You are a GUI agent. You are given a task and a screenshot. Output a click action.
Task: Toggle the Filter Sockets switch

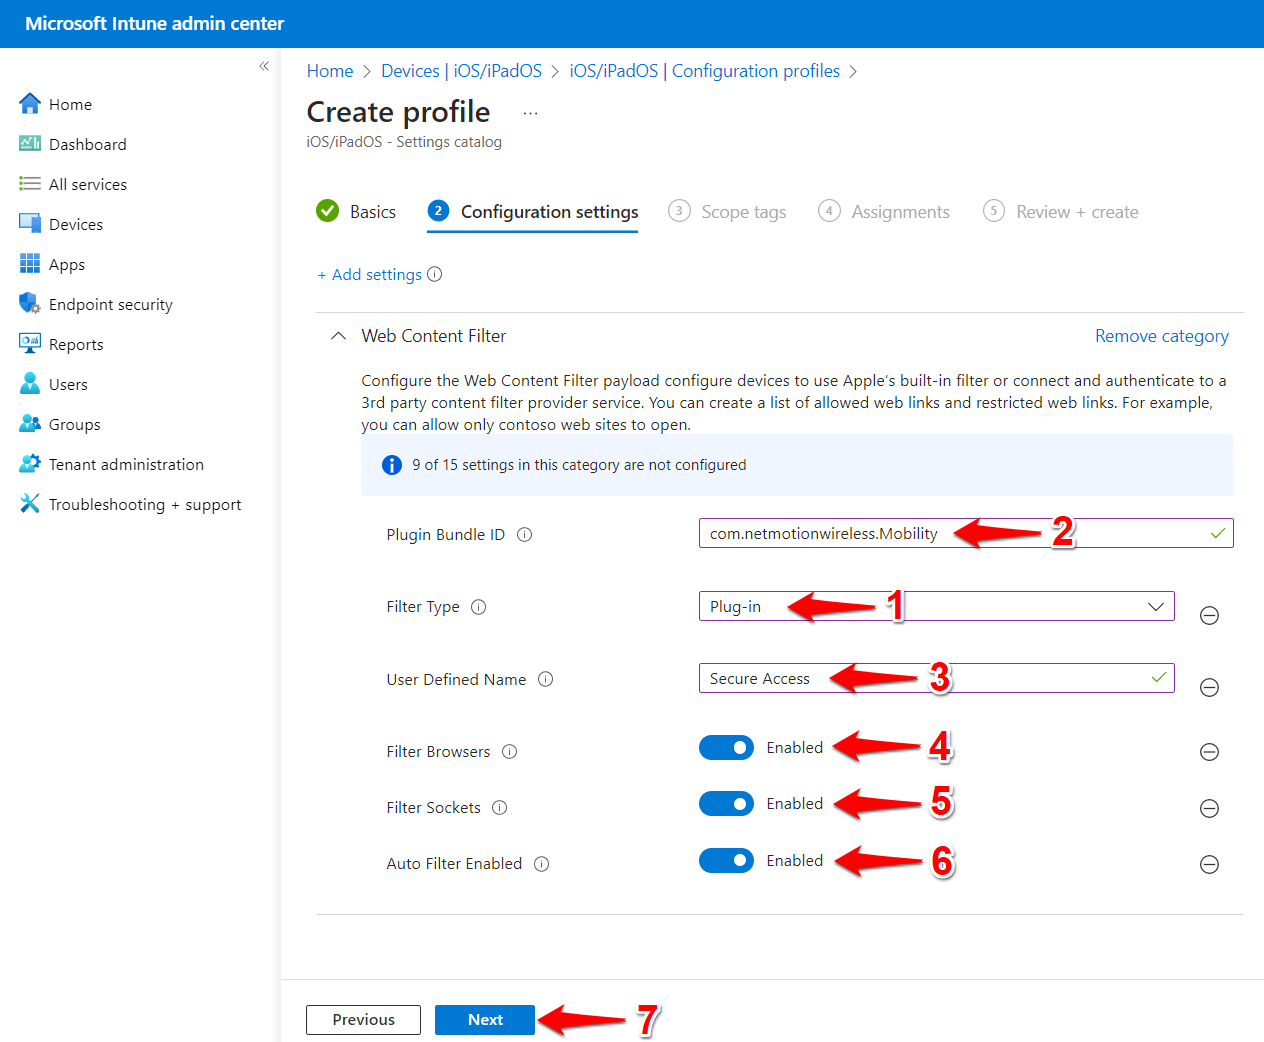click(x=726, y=803)
